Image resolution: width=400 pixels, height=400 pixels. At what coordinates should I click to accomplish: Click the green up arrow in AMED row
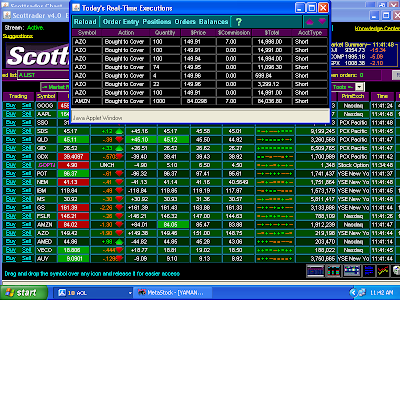[119, 242]
